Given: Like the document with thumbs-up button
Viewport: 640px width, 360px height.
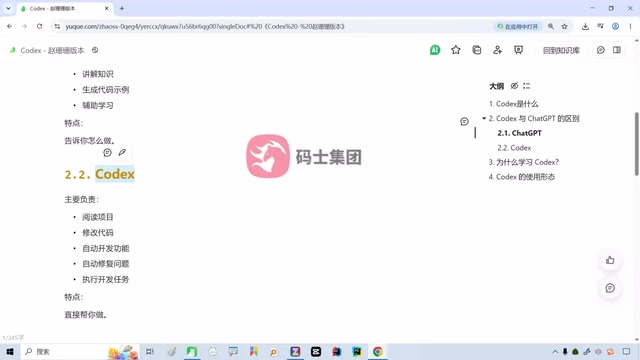Looking at the screenshot, I should [610, 260].
